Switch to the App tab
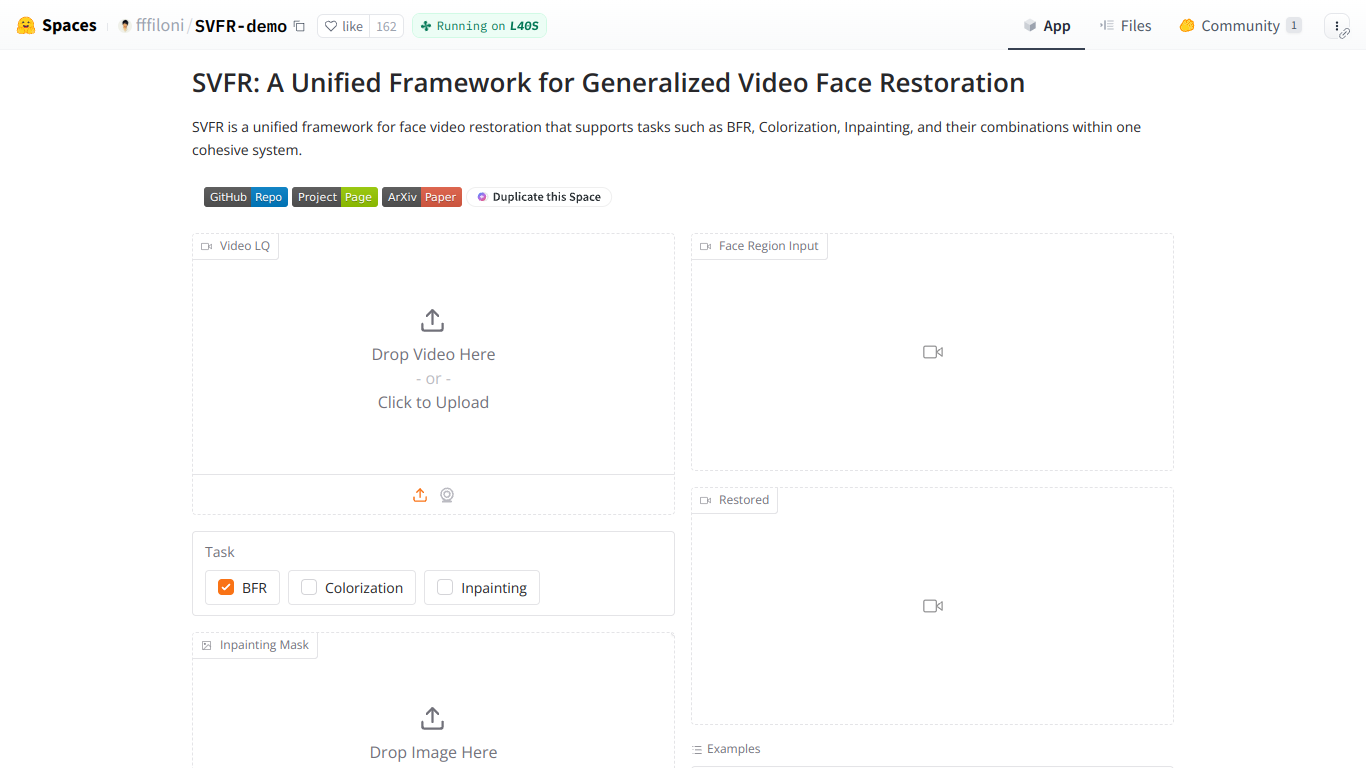1366x768 pixels. (1046, 26)
